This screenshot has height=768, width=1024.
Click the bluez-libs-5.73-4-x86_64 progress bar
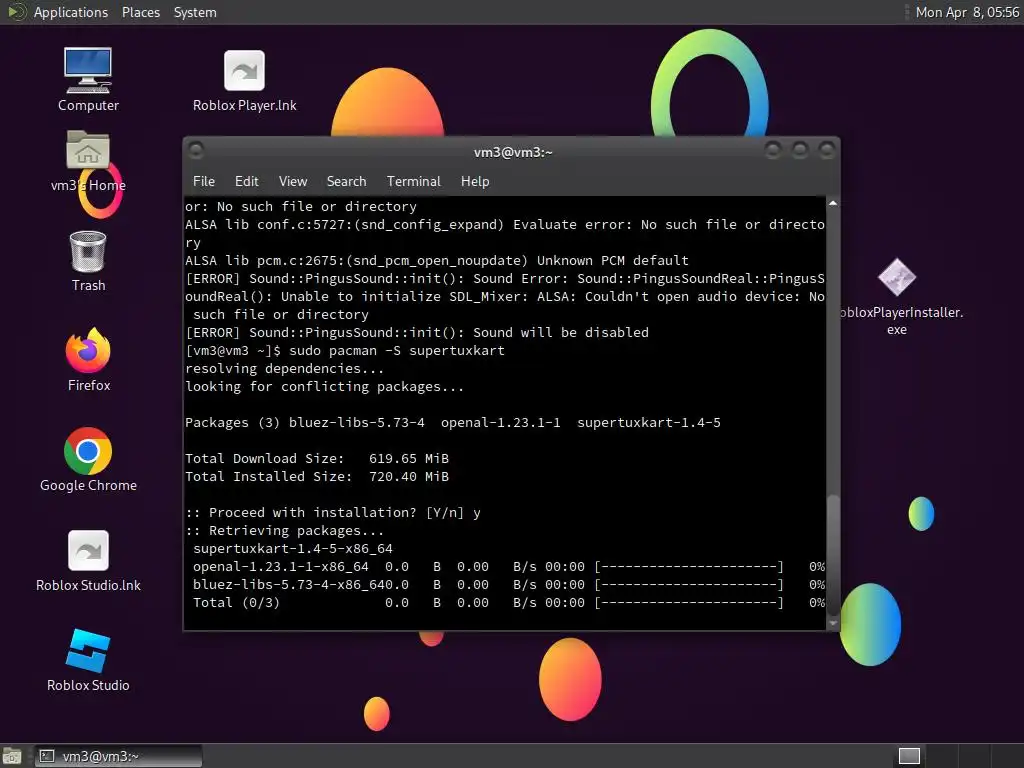point(688,584)
